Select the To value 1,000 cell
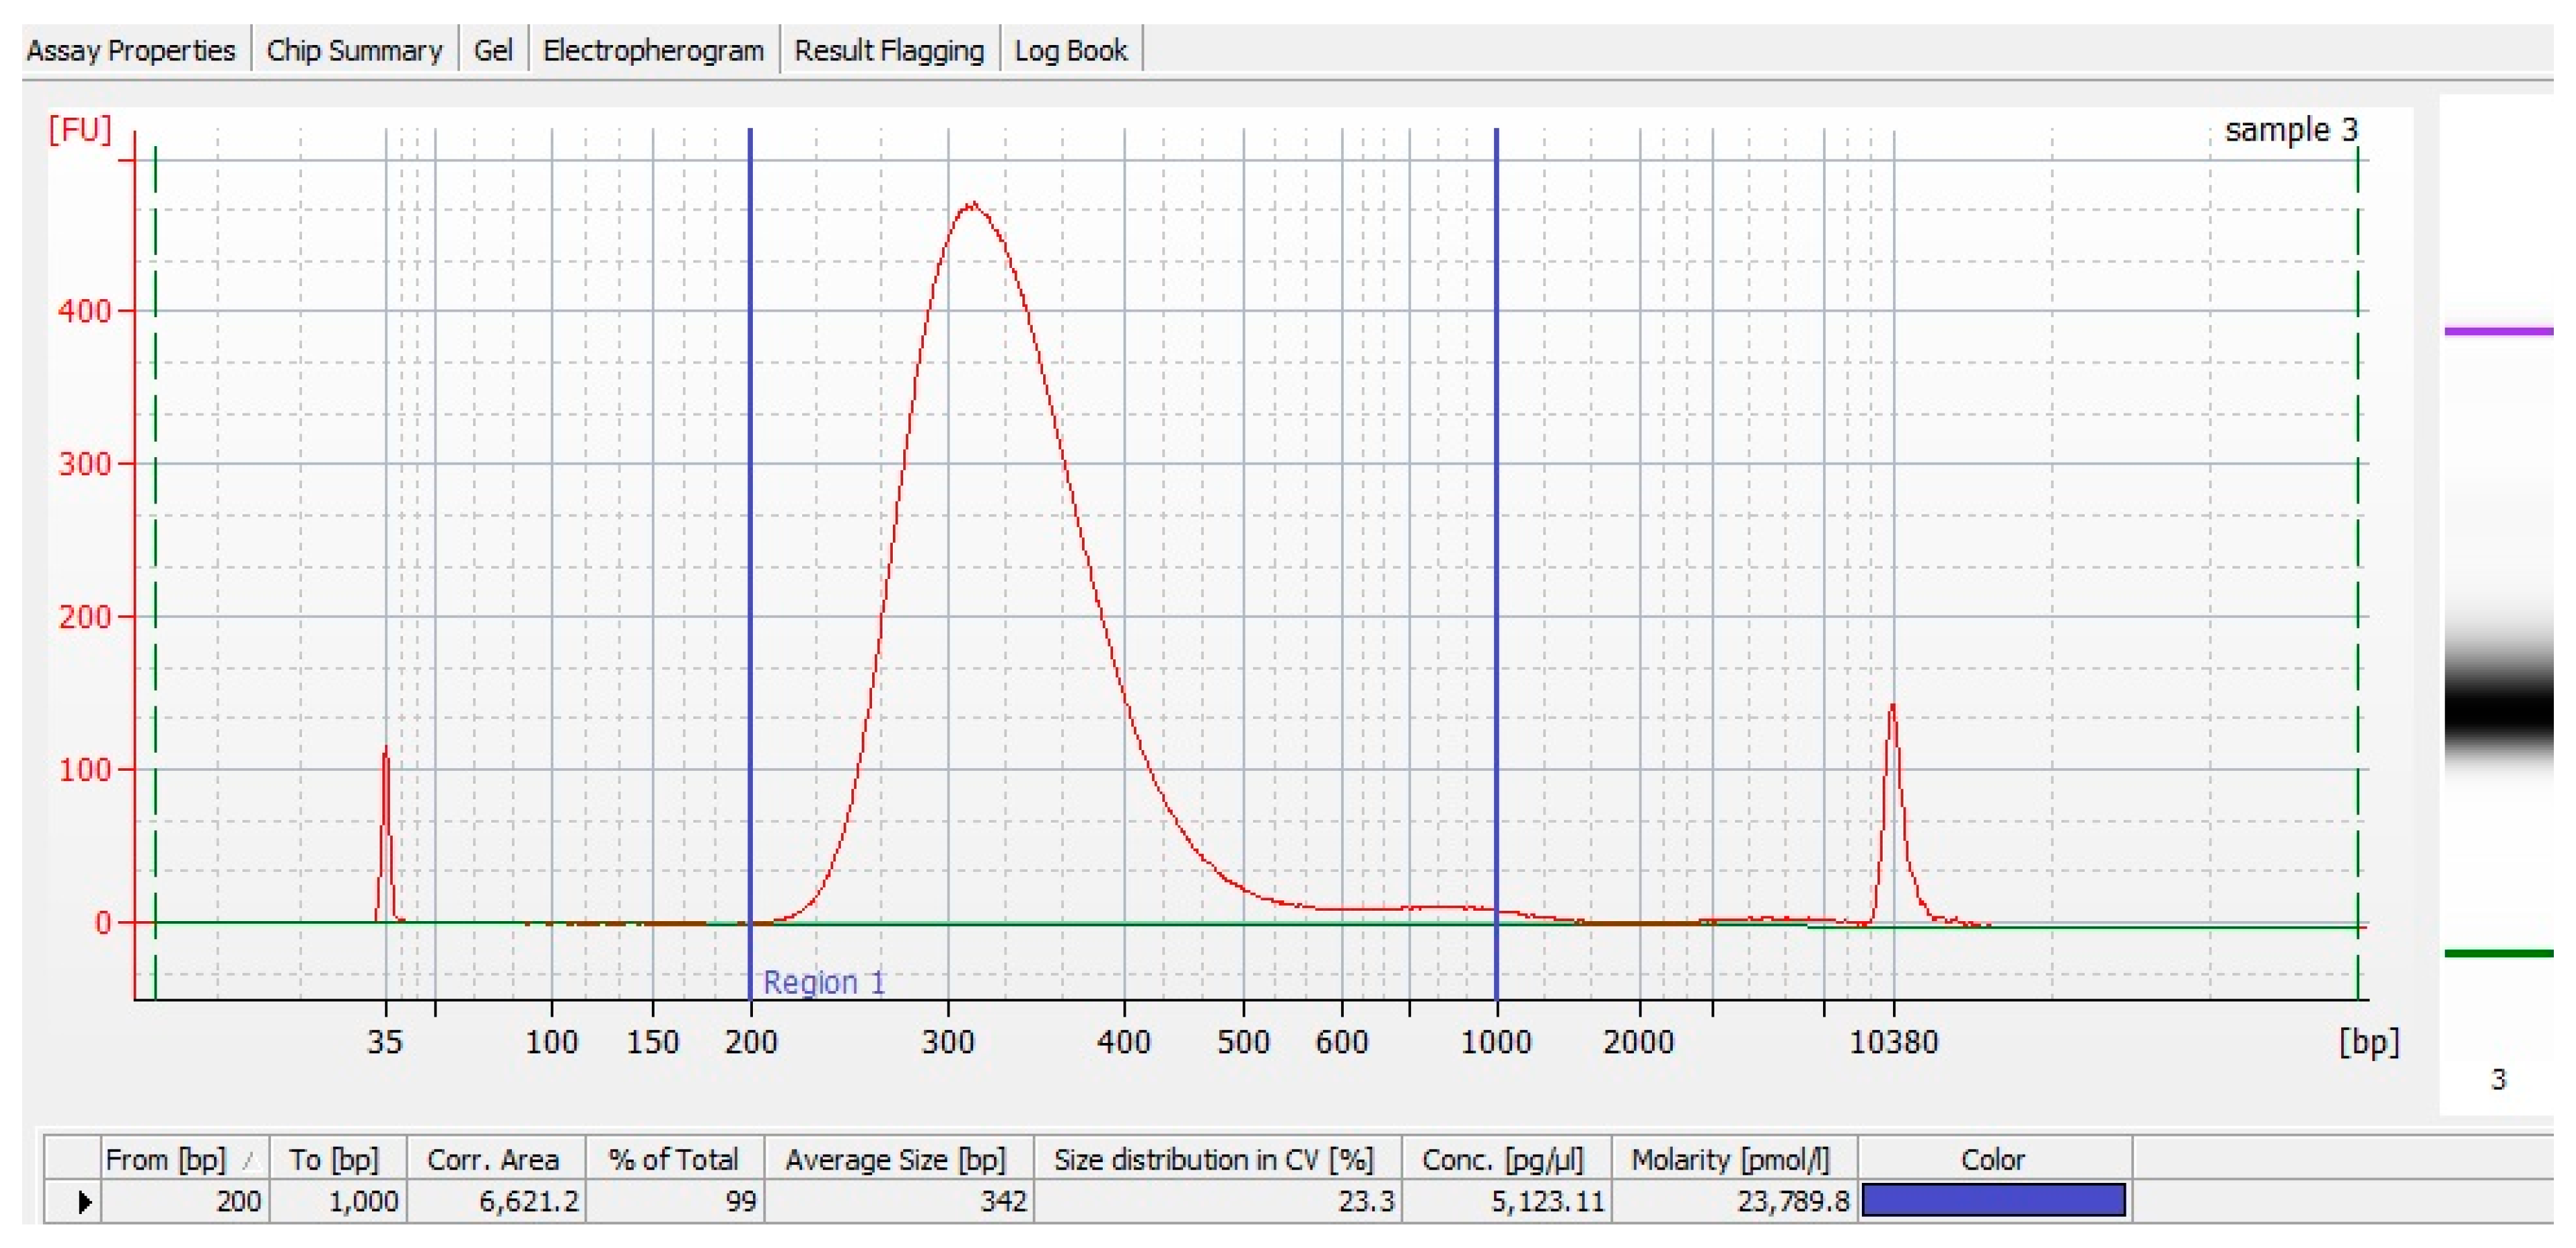This screenshot has height=1248, width=2576. (338, 1201)
